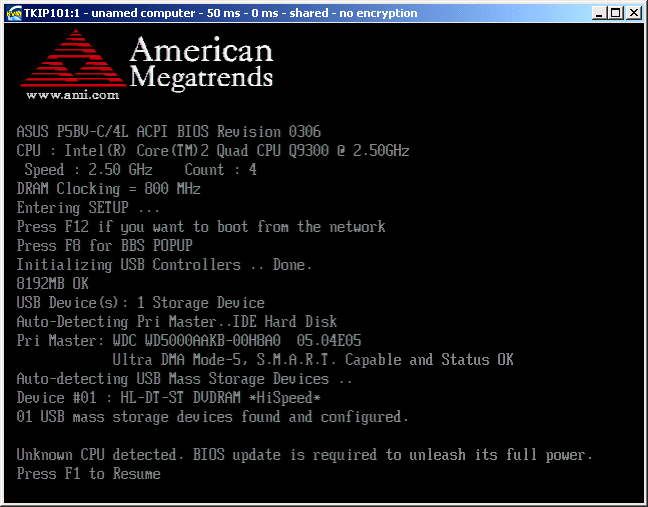Click the 'CPU : Intel(R) Core(TM)2 Quad' line
Image resolution: width=648 pixels, height=507 pixels.
point(213,150)
